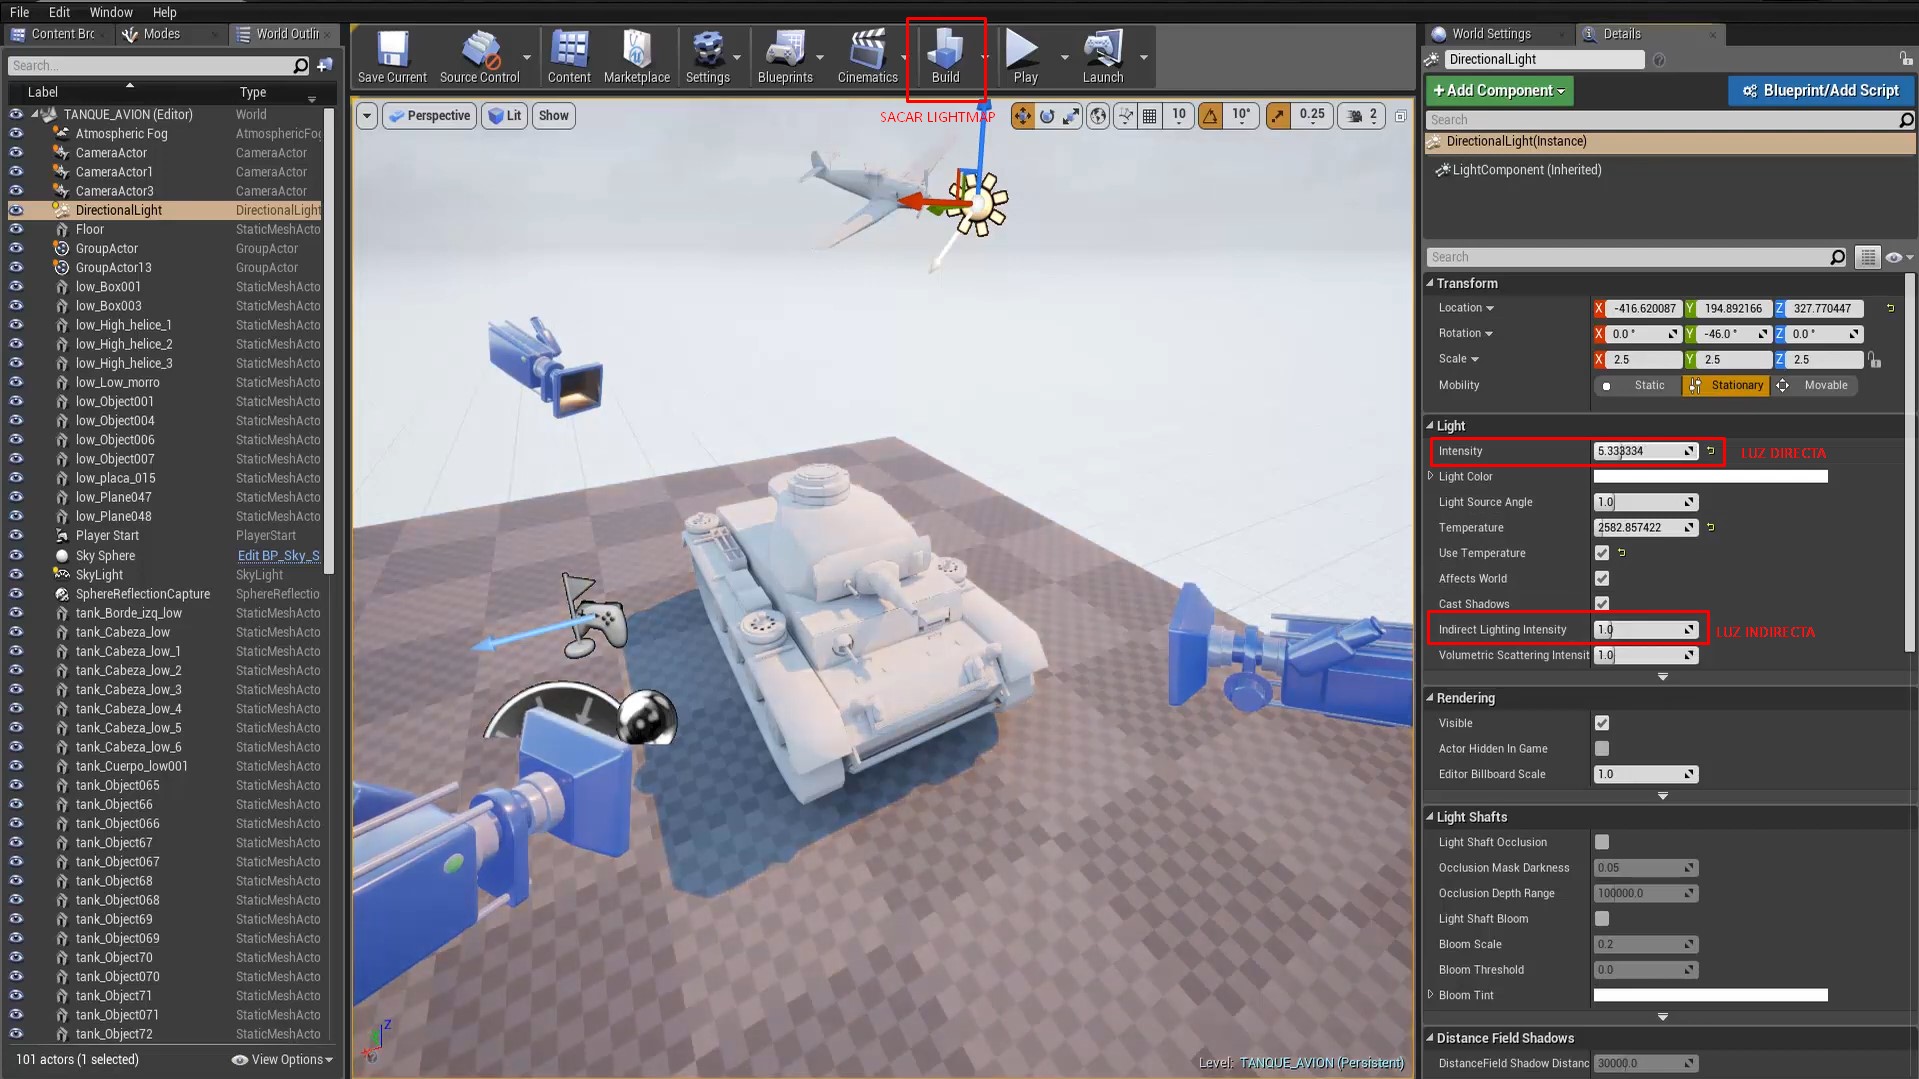Toggle visibility of the Floor actor

click(16, 229)
